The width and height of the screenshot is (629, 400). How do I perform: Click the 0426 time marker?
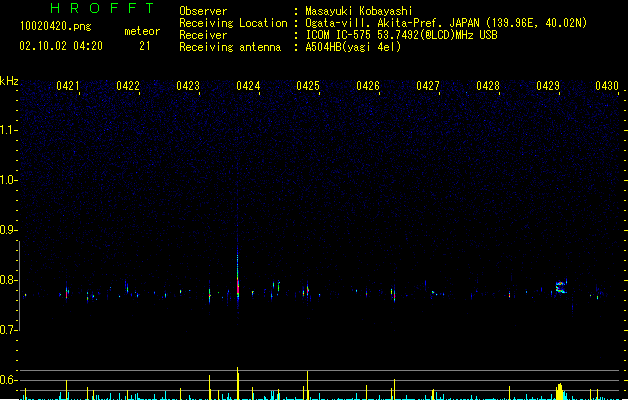click(x=368, y=86)
